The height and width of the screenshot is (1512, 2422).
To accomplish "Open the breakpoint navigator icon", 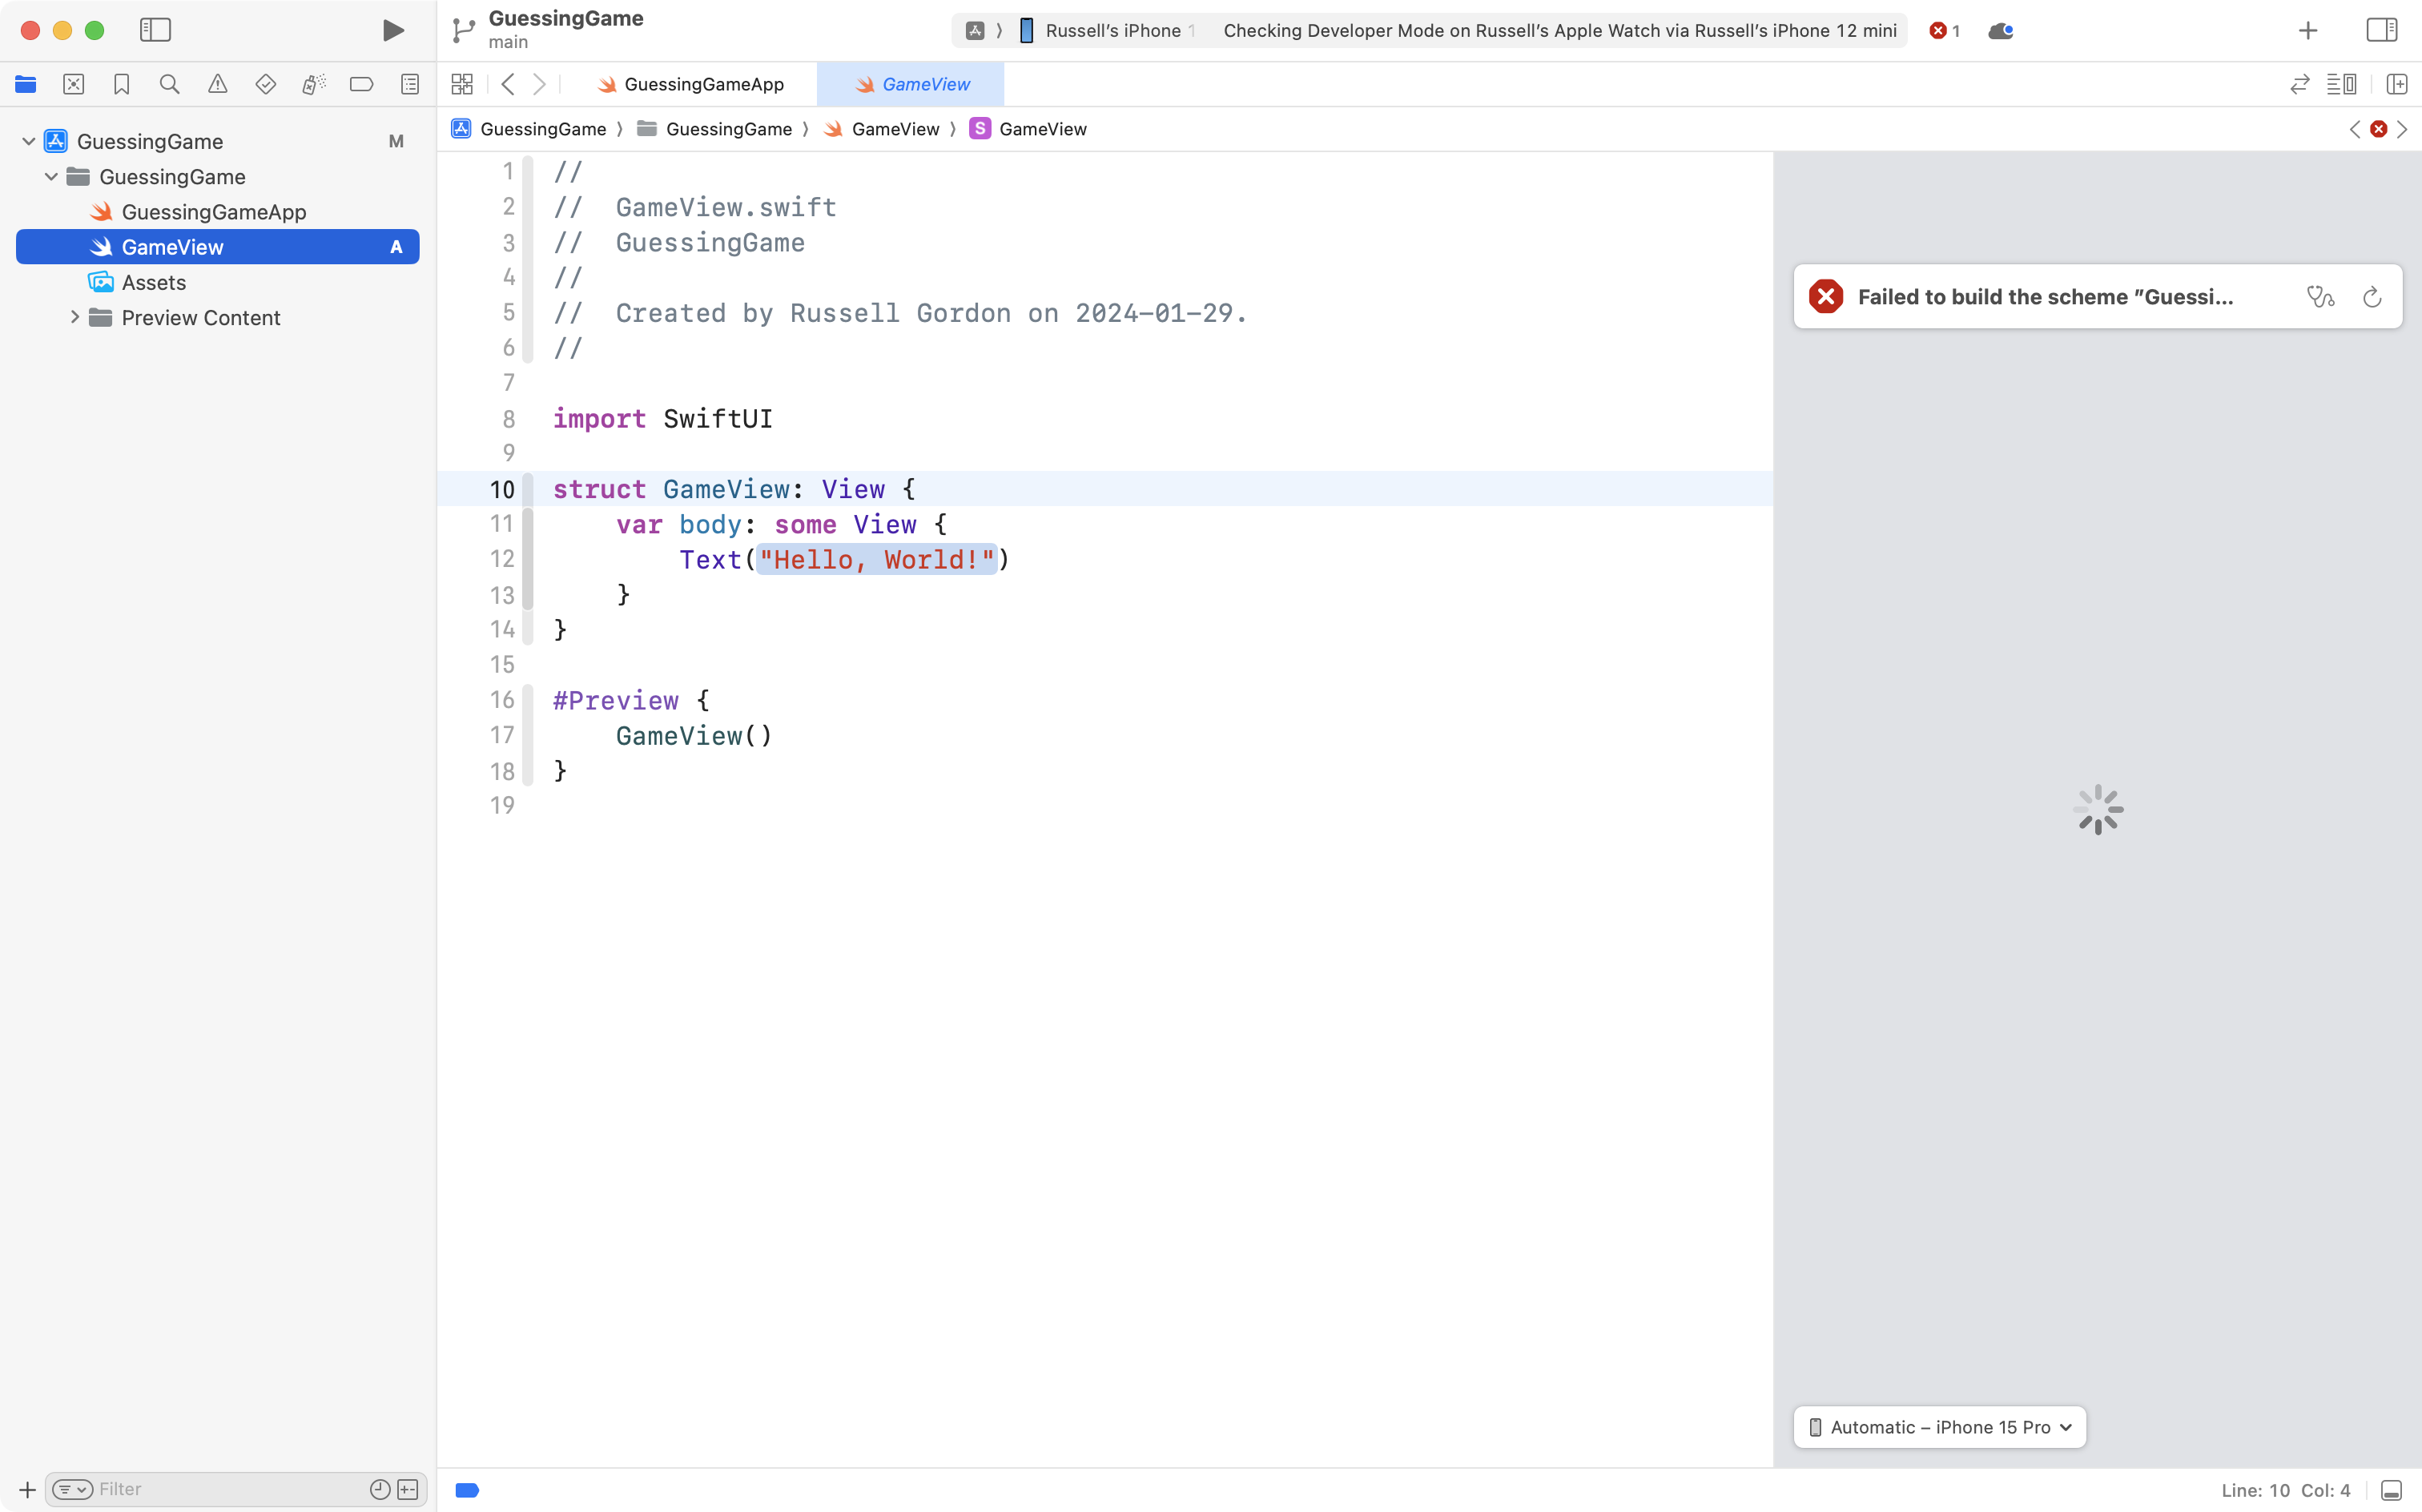I will (361, 84).
